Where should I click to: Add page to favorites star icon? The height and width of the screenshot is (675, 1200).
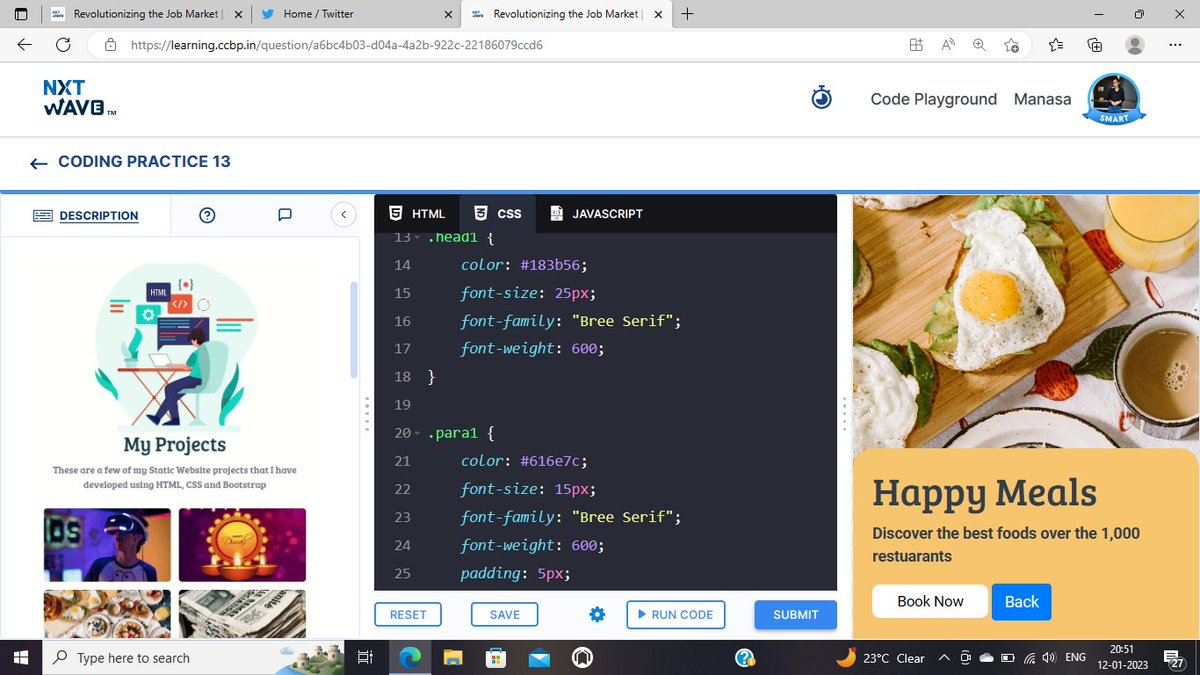(1011, 45)
